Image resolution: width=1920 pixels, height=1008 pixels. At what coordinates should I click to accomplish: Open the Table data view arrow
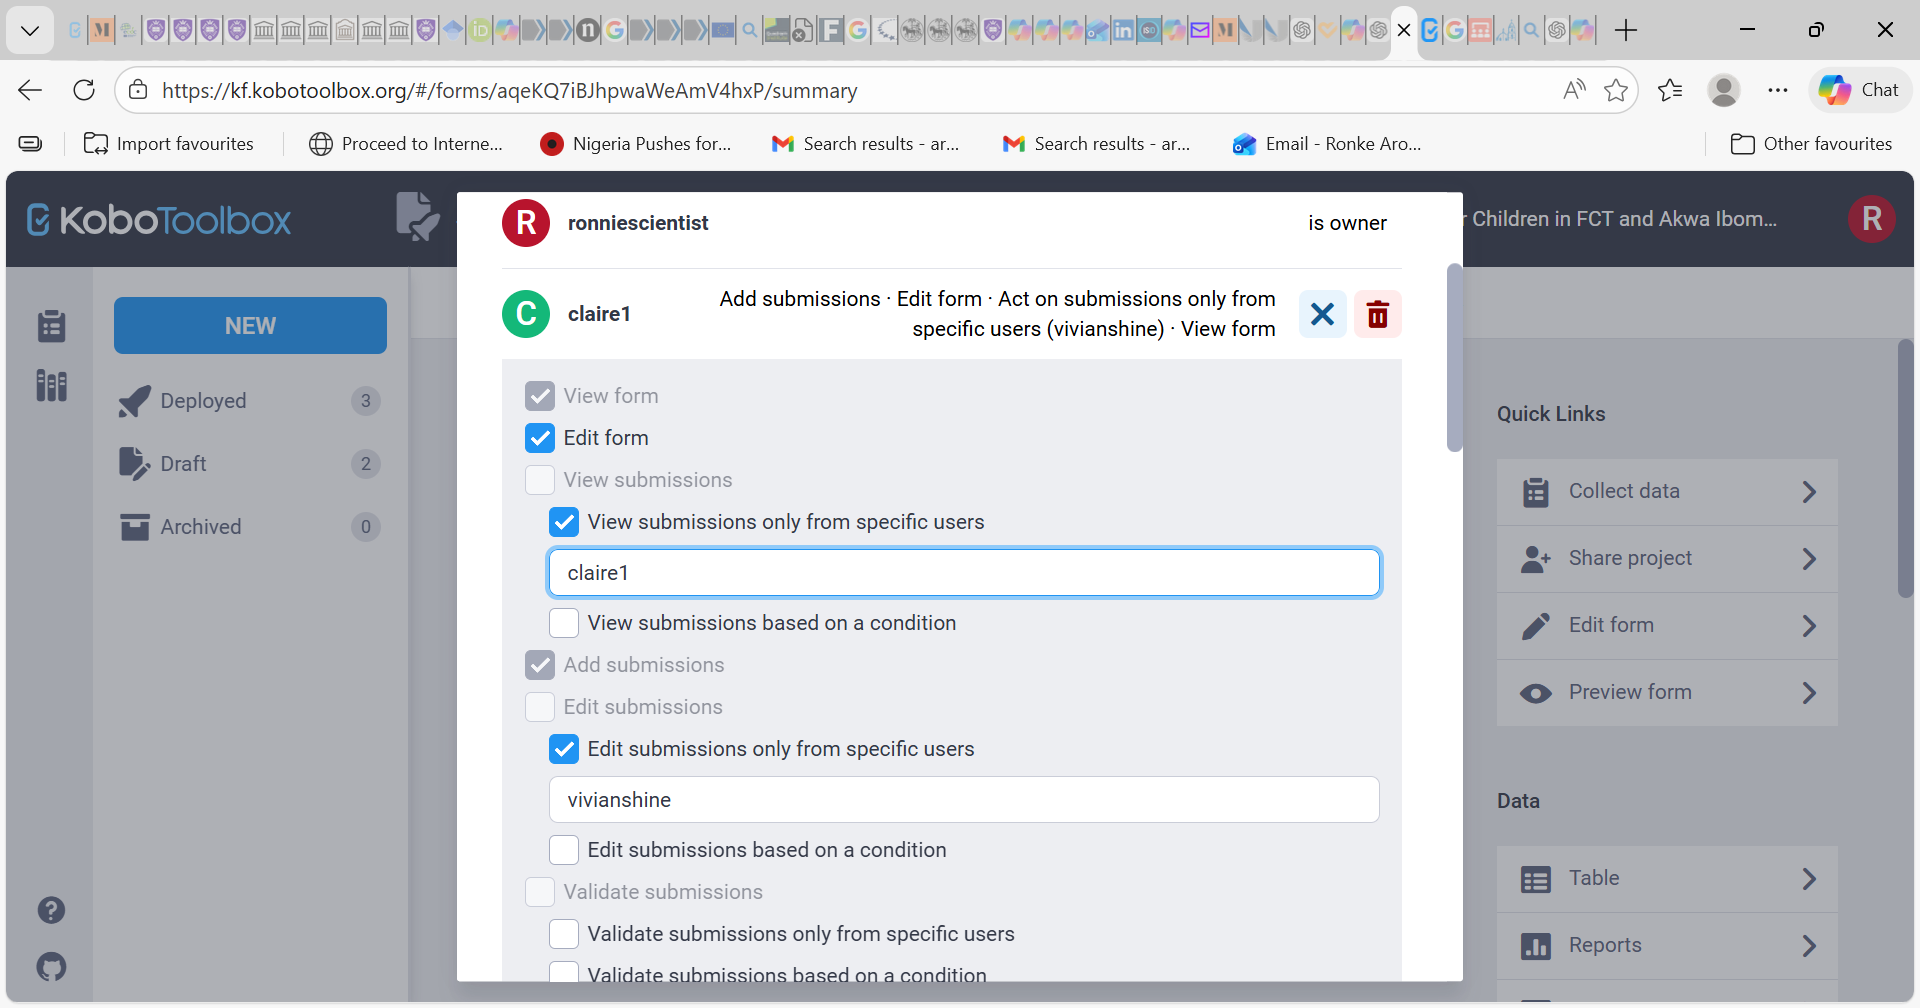[x=1808, y=879]
